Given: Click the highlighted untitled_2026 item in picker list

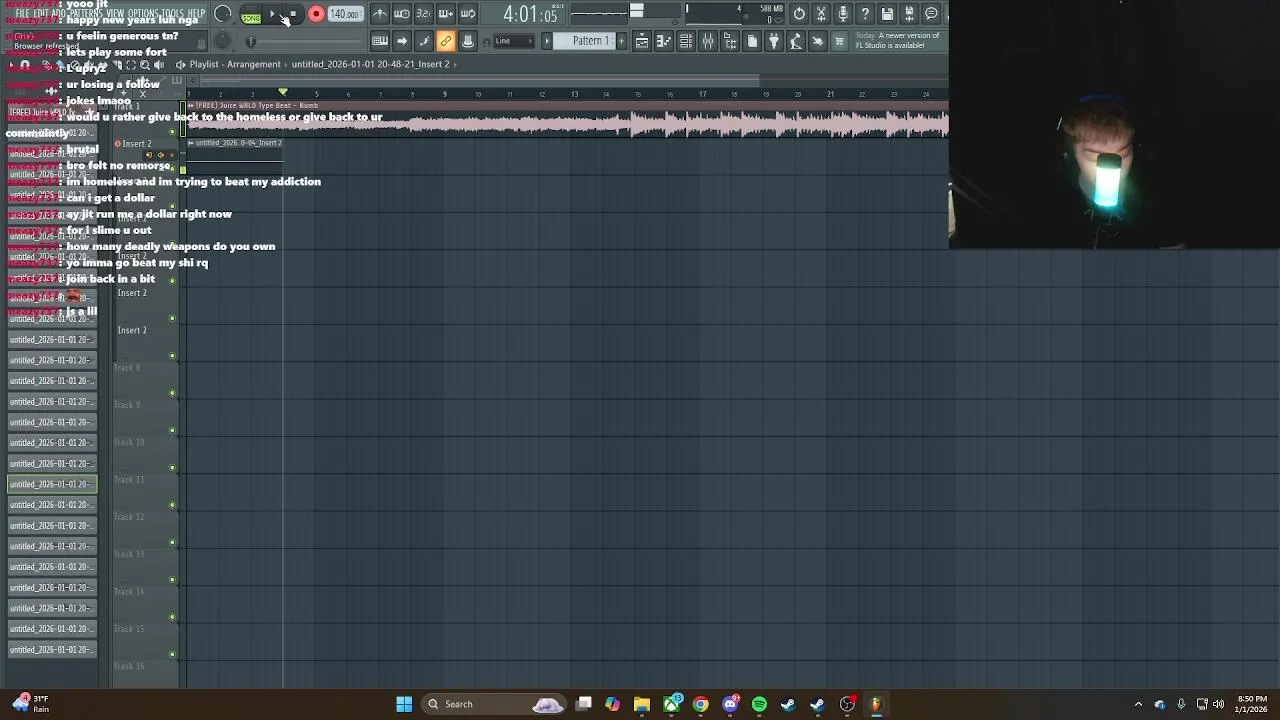Looking at the screenshot, I should point(52,484).
